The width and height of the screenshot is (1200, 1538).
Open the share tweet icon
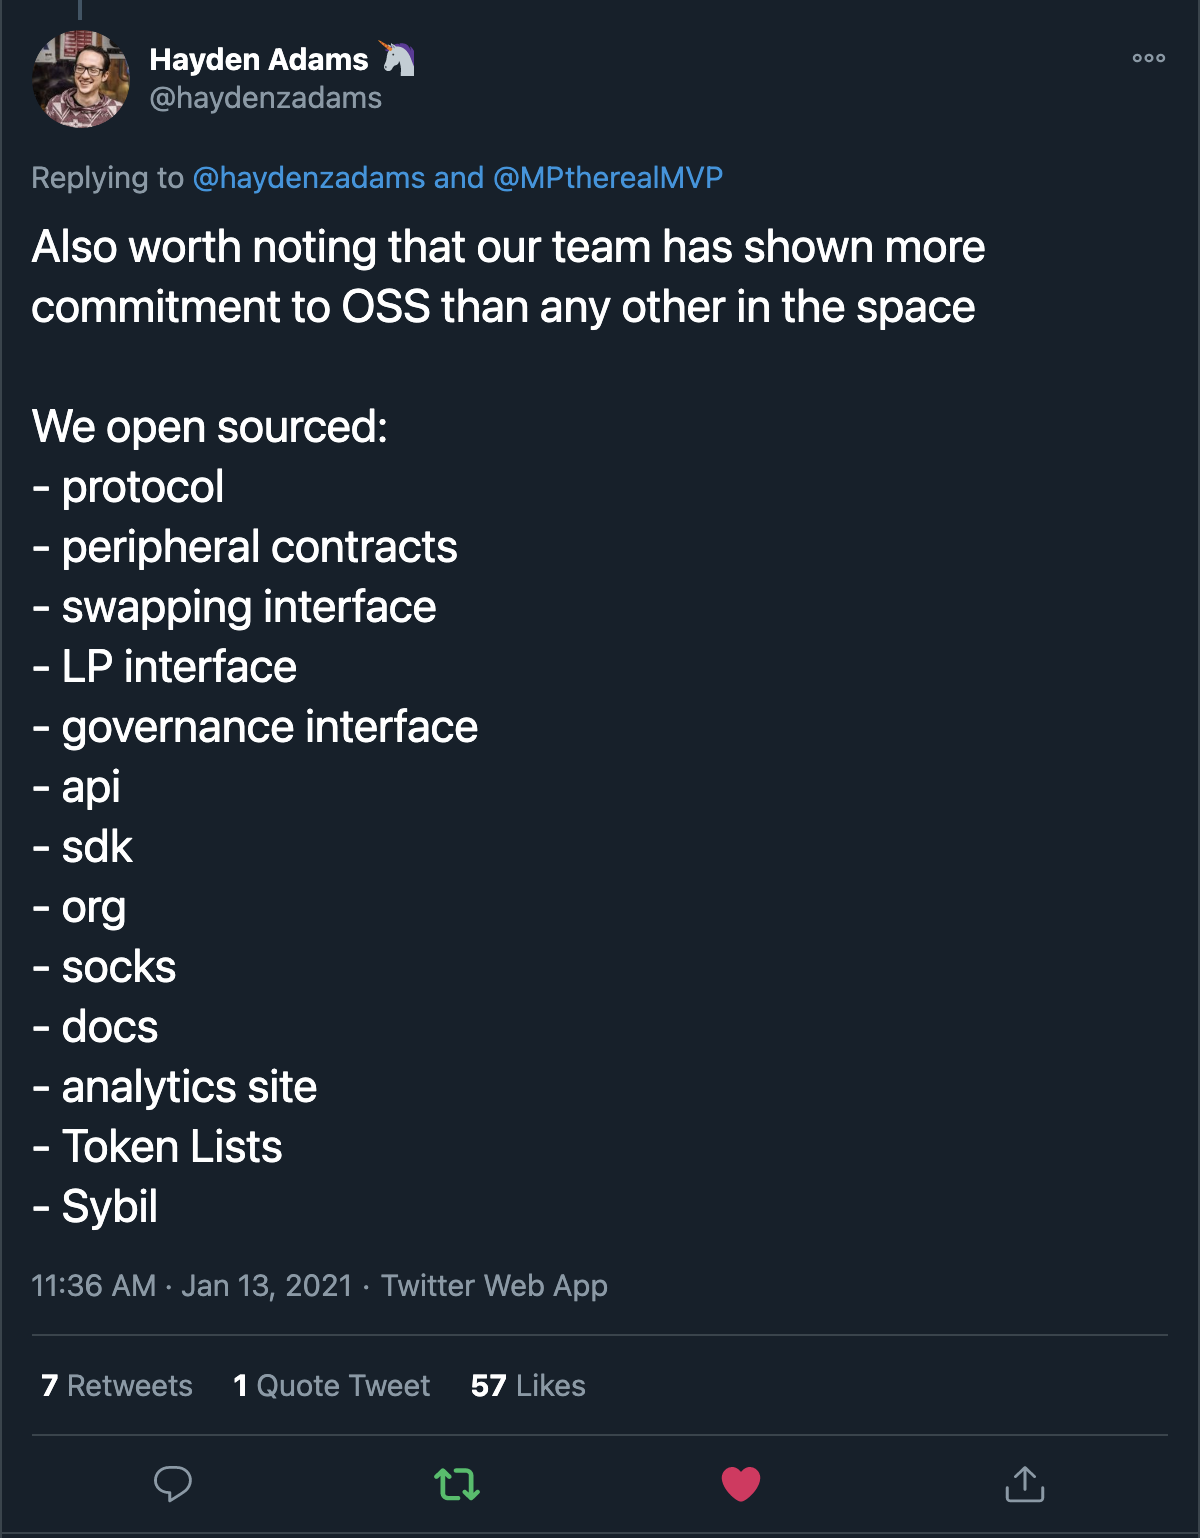coord(1024,1484)
